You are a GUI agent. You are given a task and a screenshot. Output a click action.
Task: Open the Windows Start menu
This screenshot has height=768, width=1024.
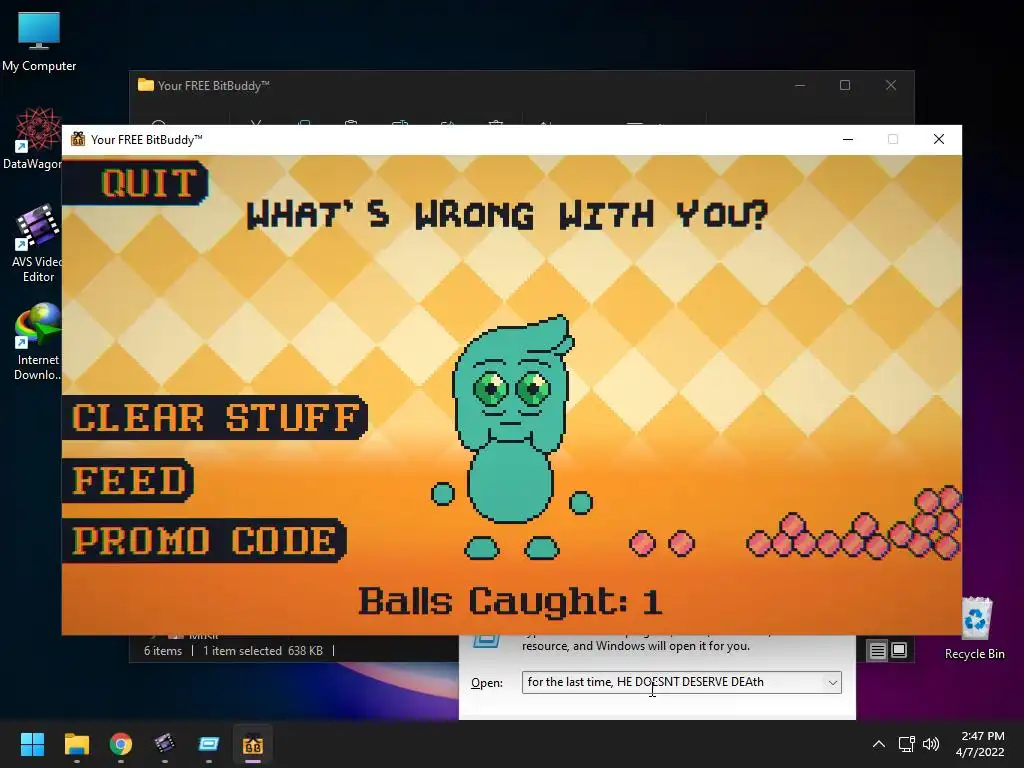32,744
